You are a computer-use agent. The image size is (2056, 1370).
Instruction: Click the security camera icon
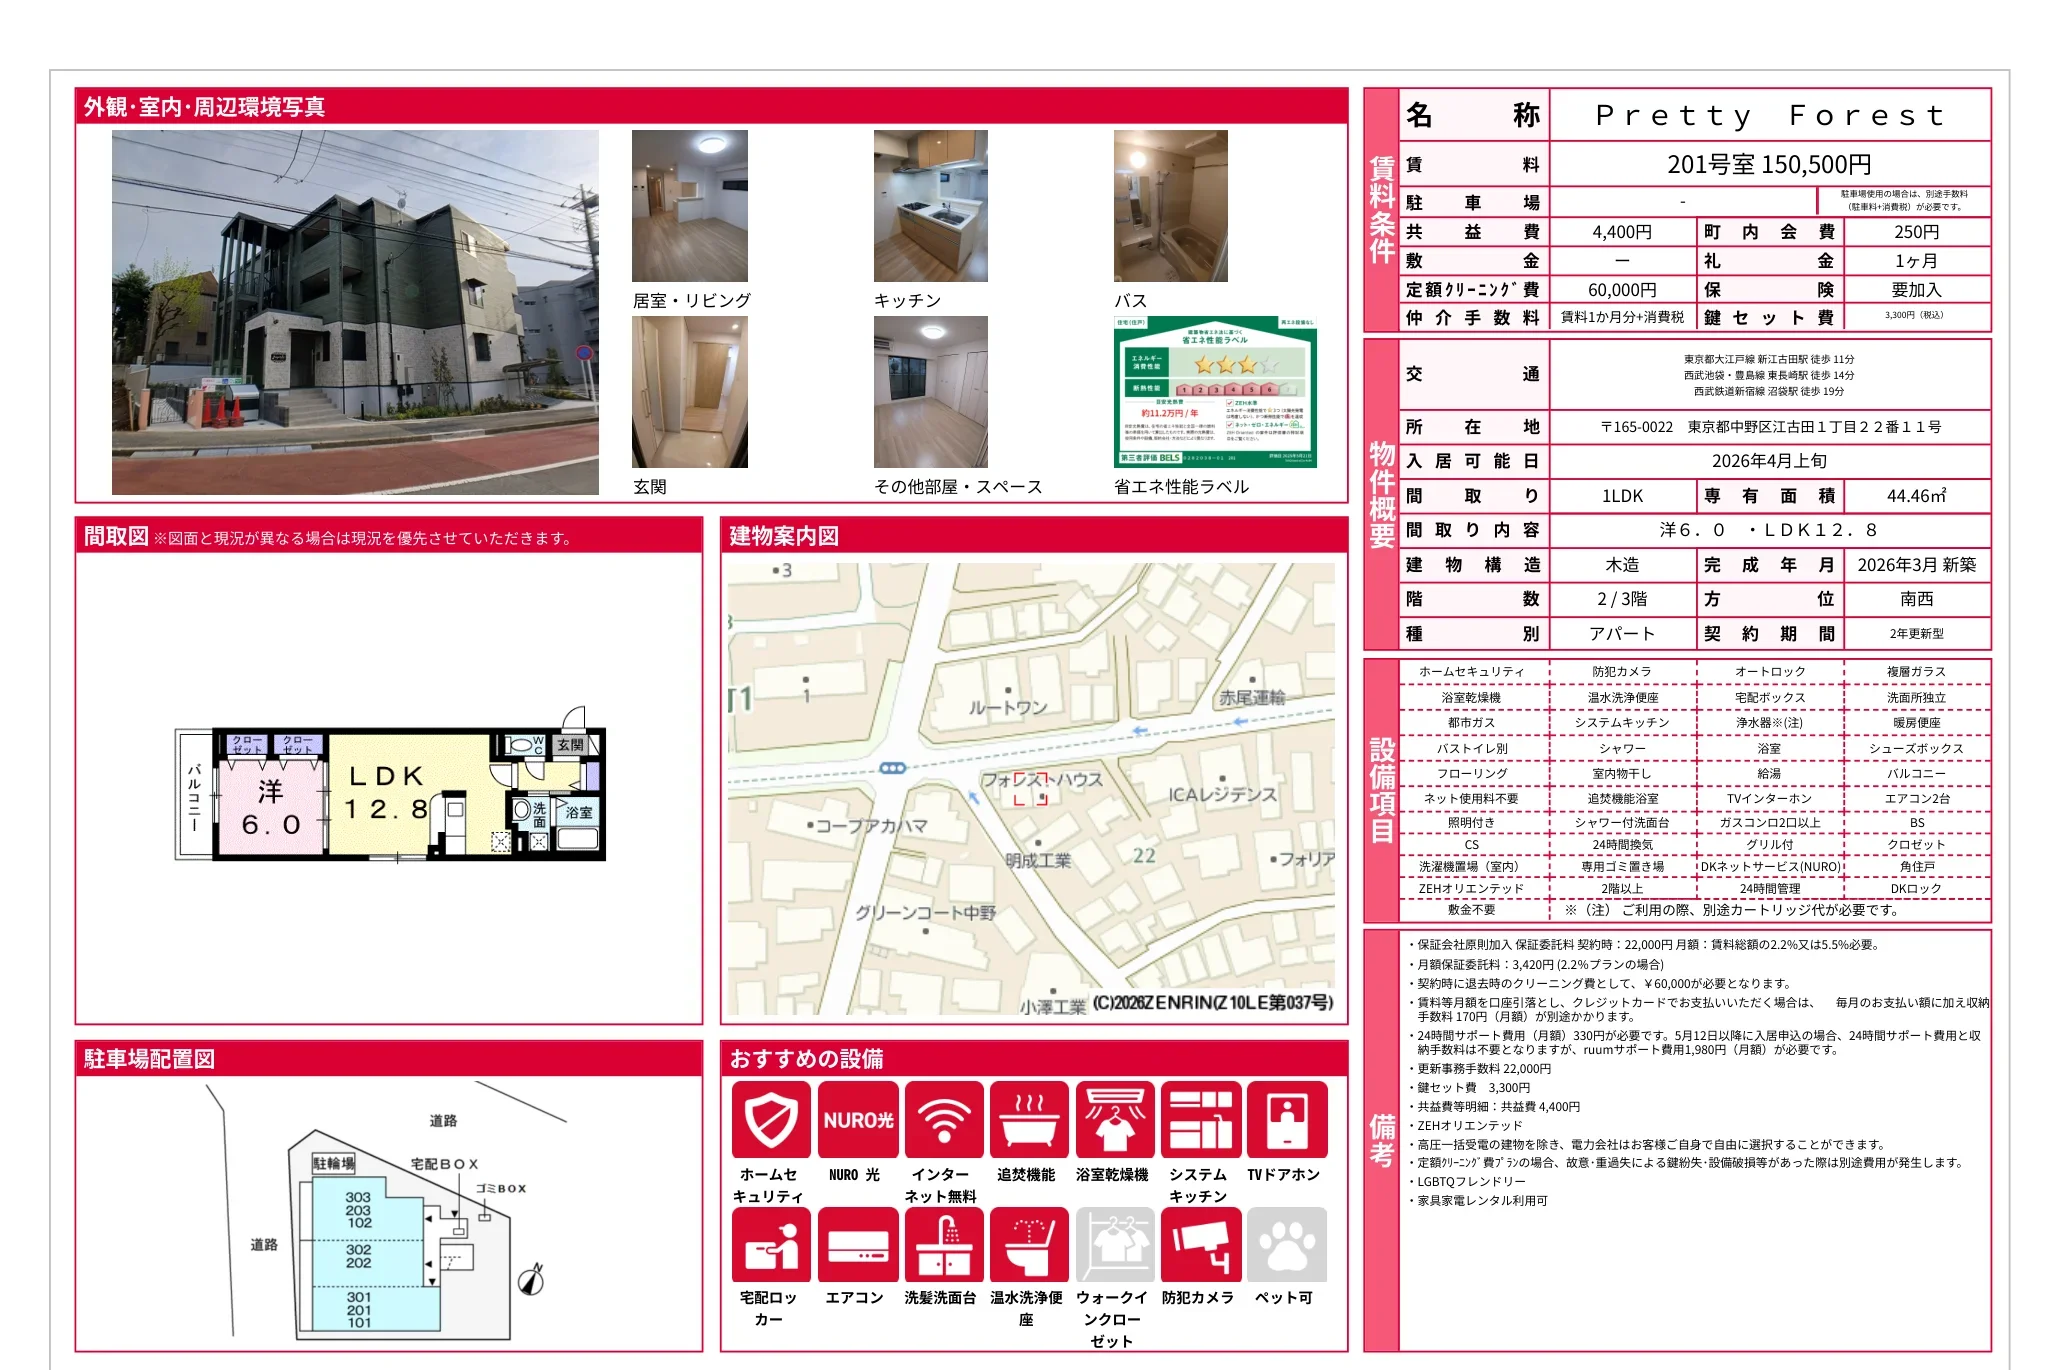pos(1200,1244)
